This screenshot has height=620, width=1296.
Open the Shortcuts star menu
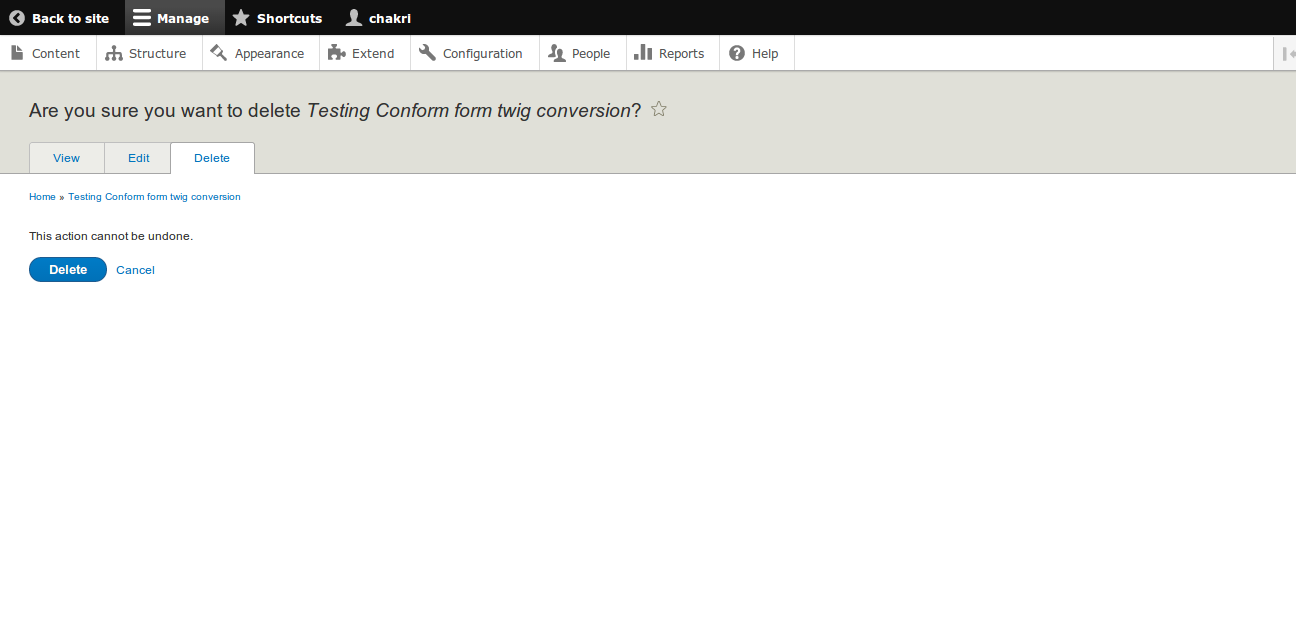point(277,18)
